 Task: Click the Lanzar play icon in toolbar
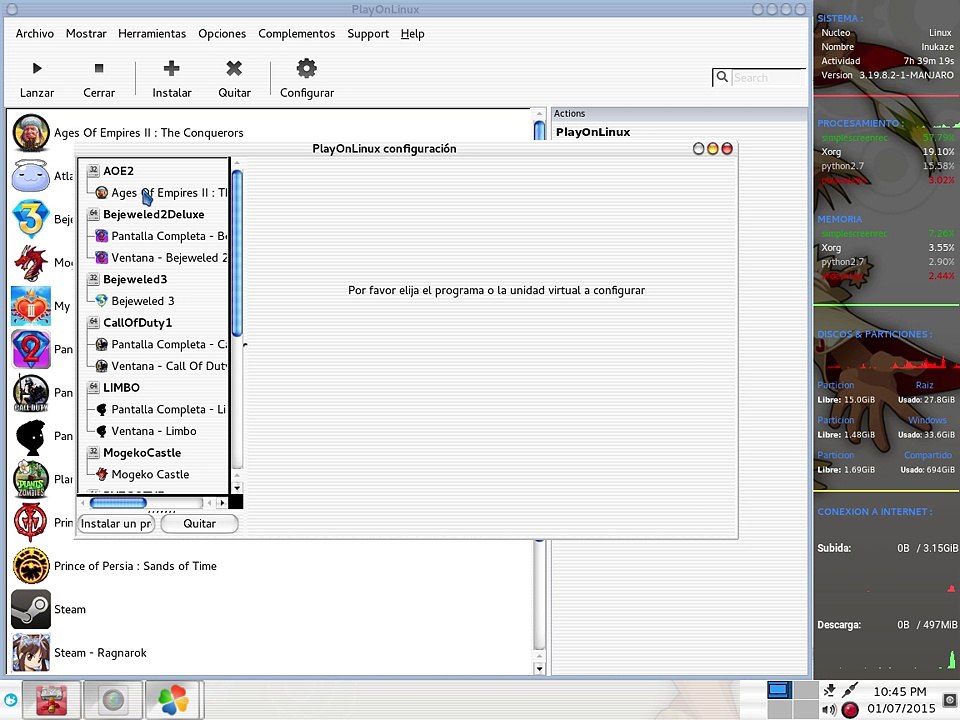pyautogui.click(x=37, y=68)
